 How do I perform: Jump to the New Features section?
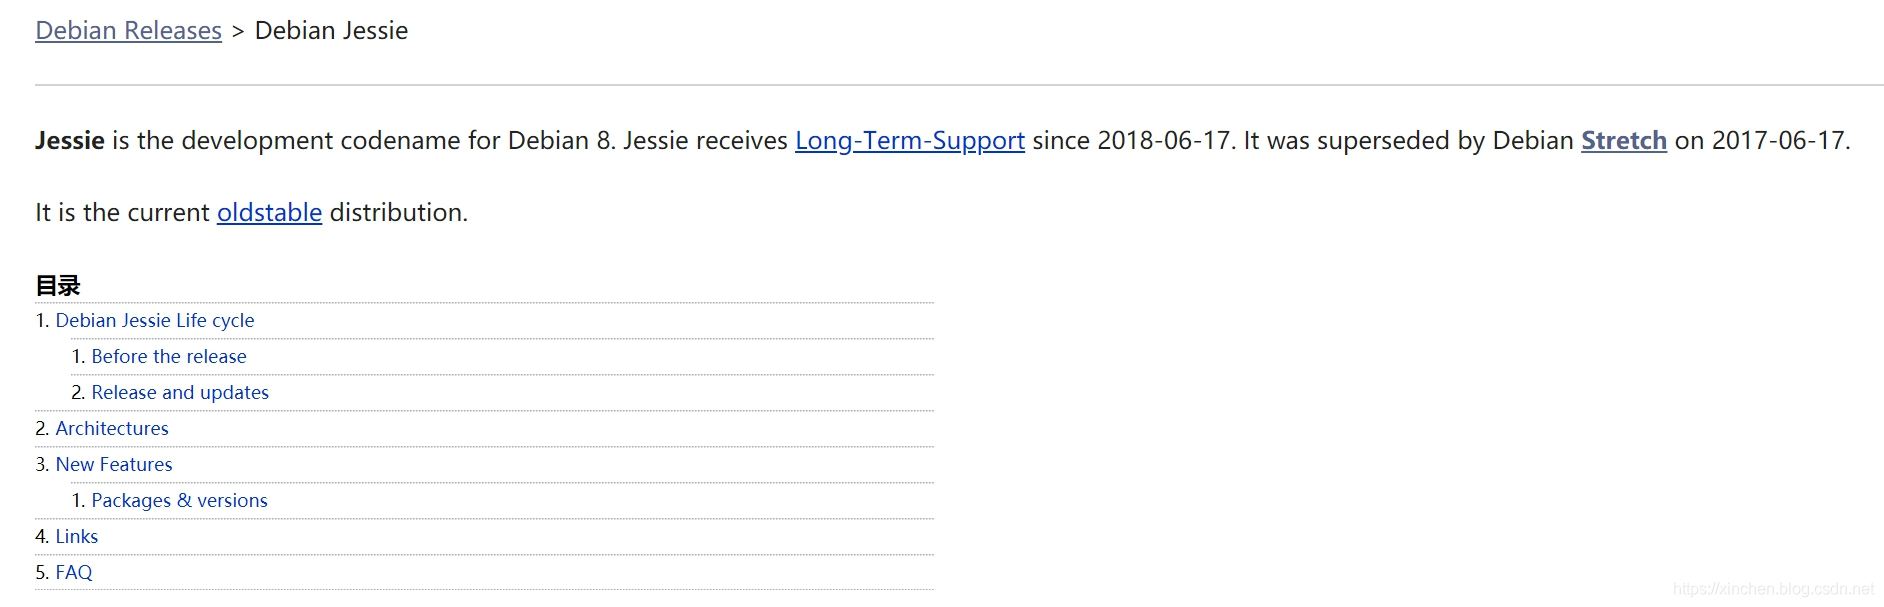tap(114, 465)
